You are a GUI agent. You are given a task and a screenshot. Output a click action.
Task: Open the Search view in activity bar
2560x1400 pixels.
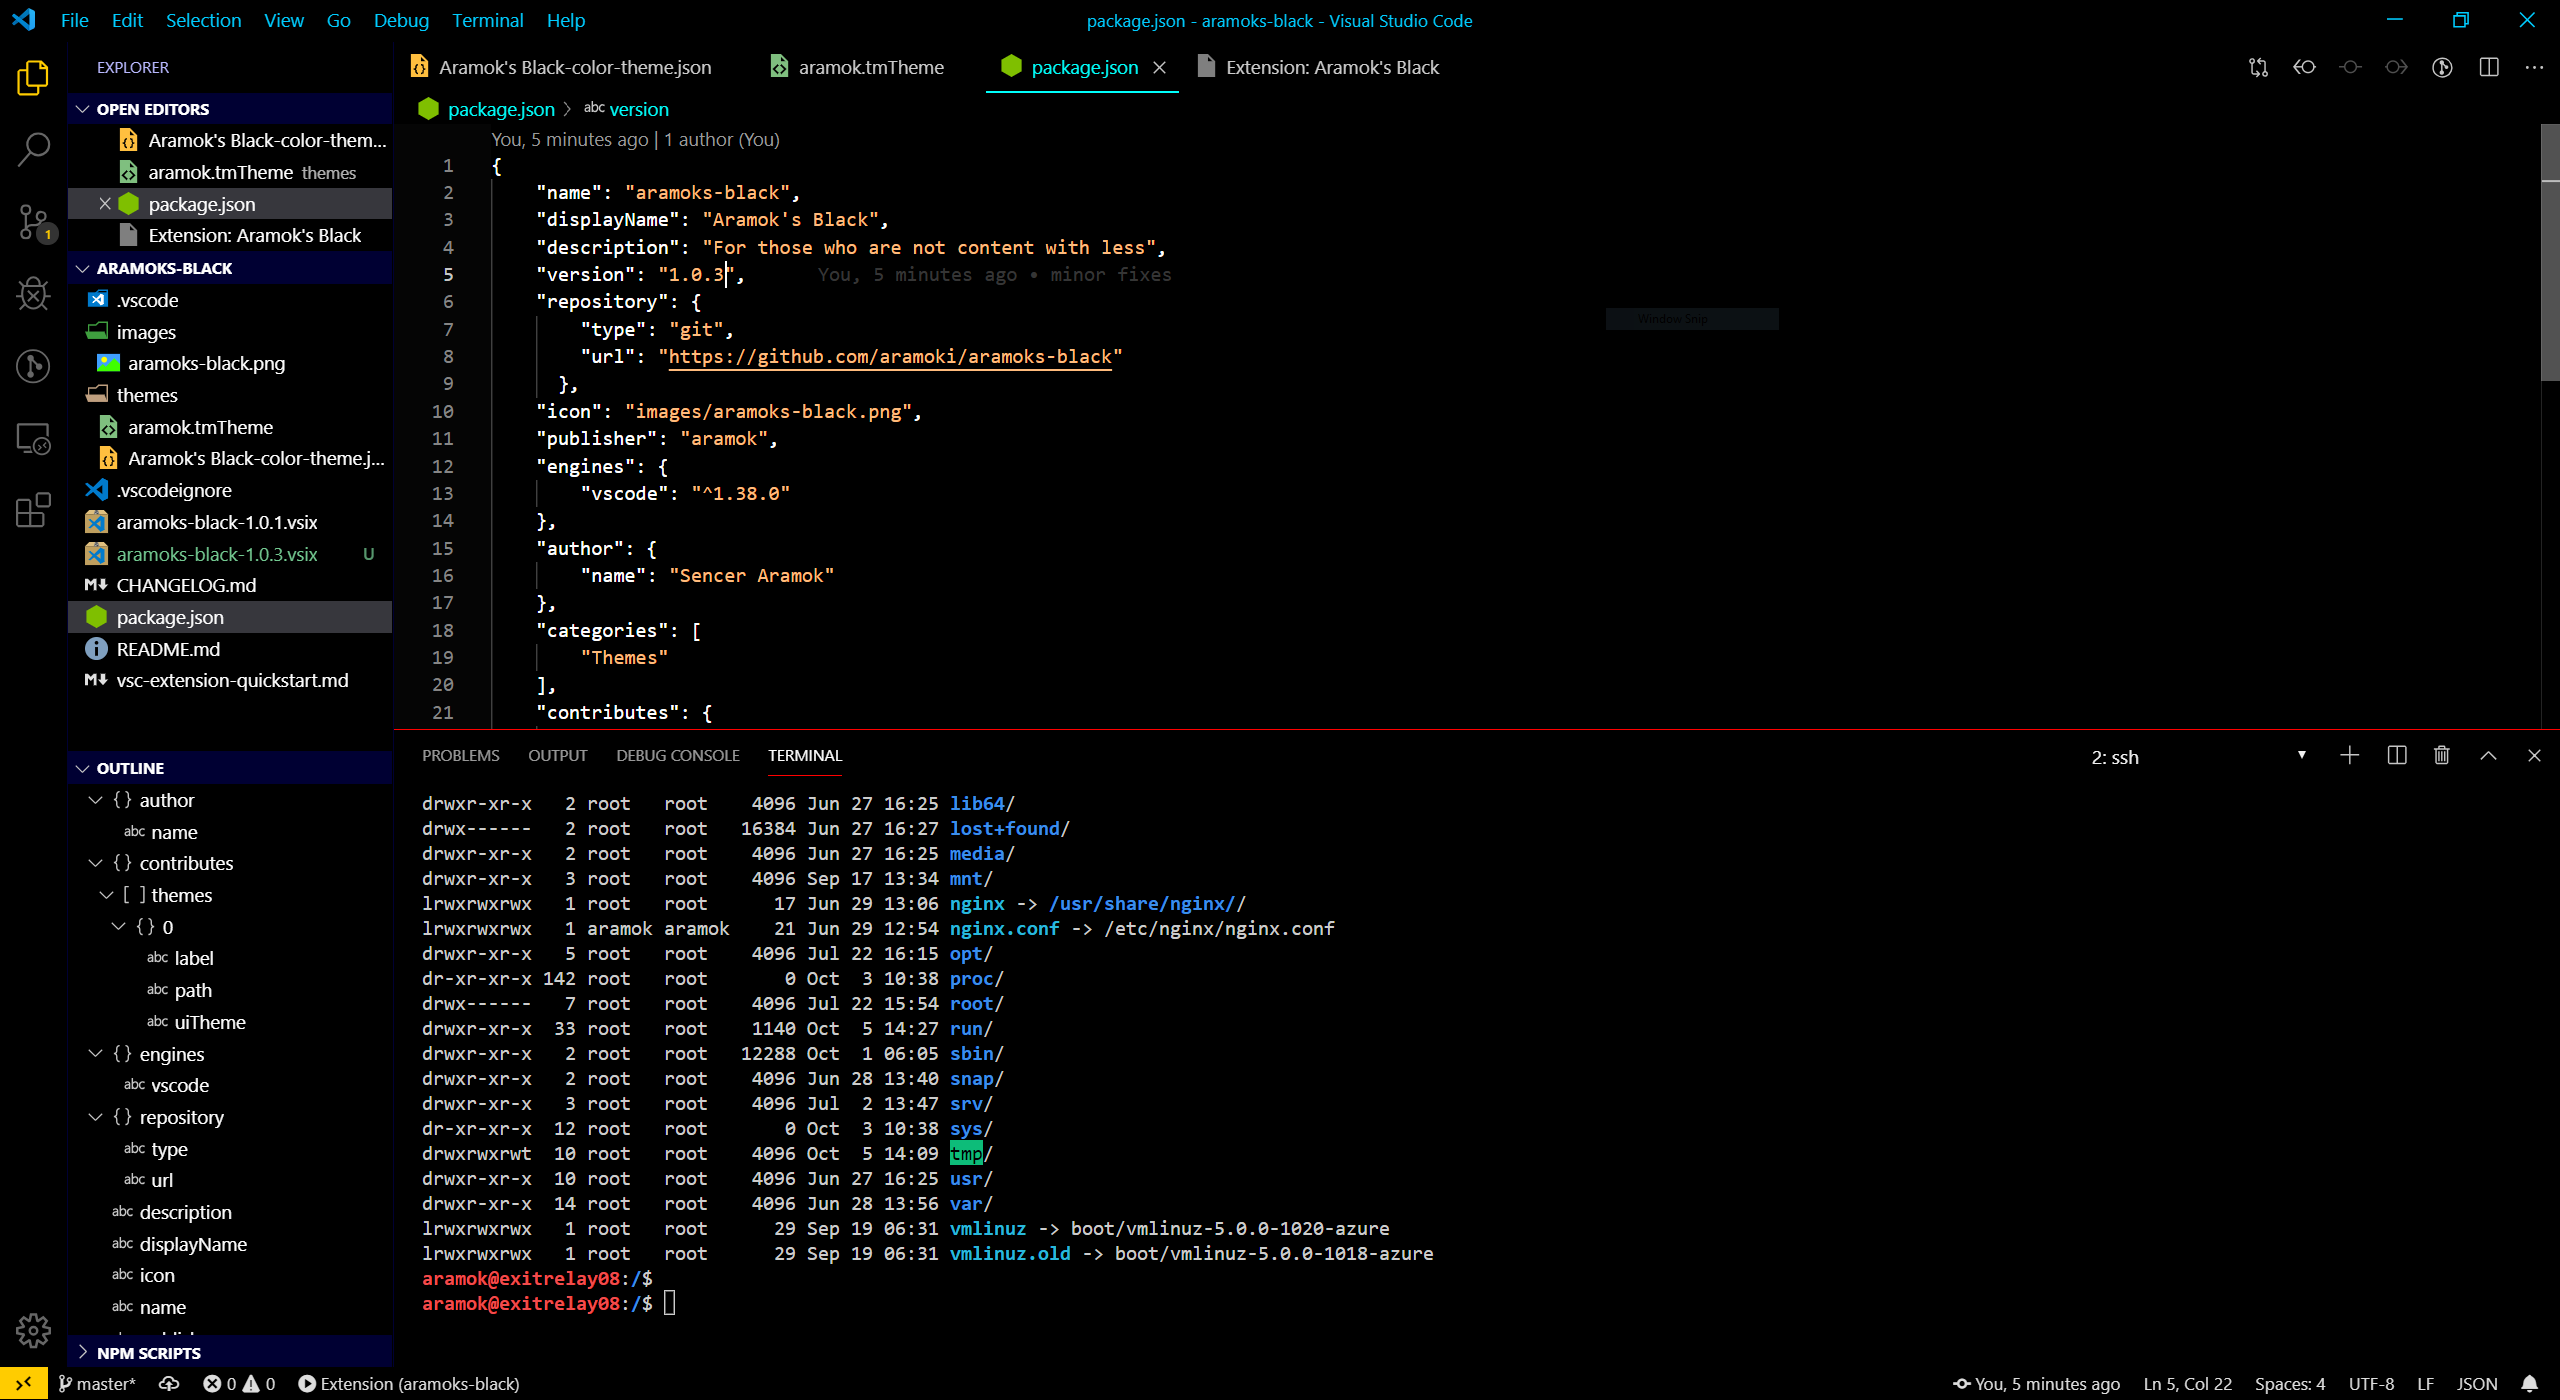[33, 150]
